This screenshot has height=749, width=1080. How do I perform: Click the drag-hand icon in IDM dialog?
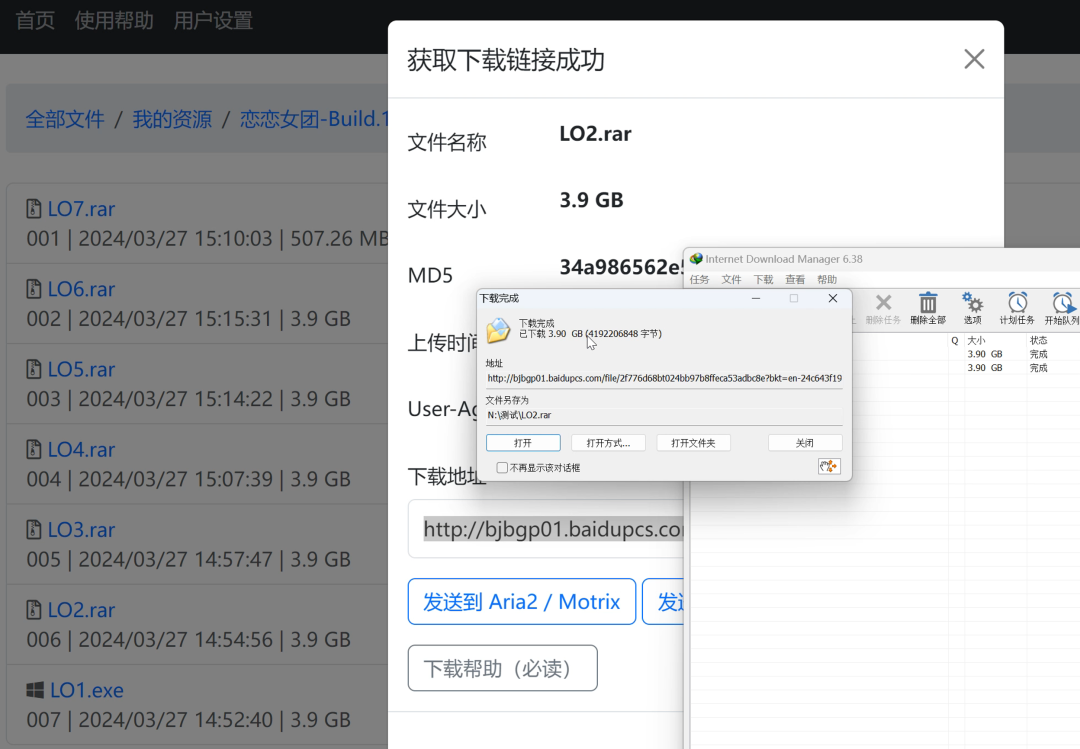coord(829,466)
